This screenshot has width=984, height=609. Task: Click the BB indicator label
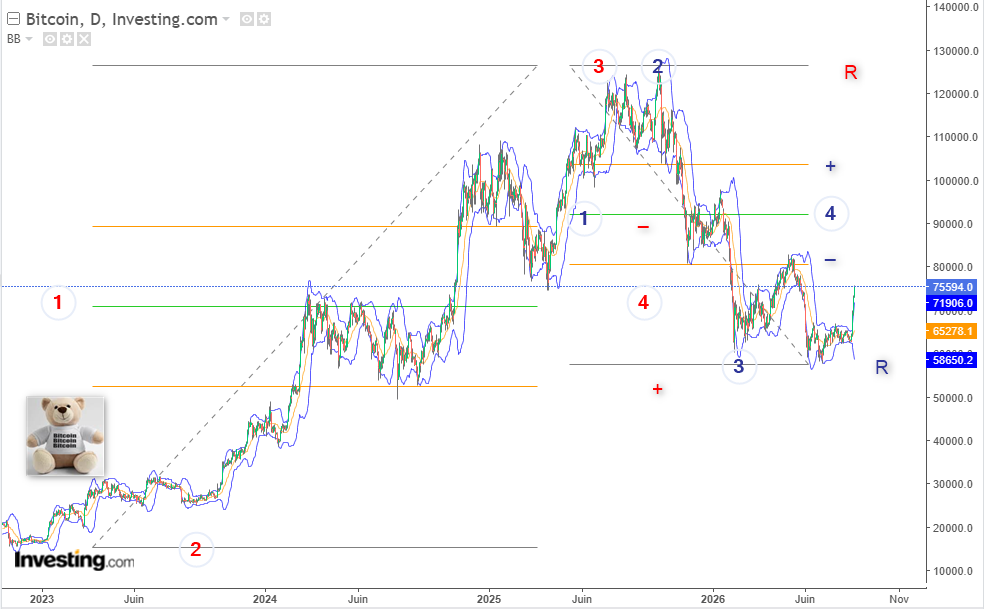14,39
